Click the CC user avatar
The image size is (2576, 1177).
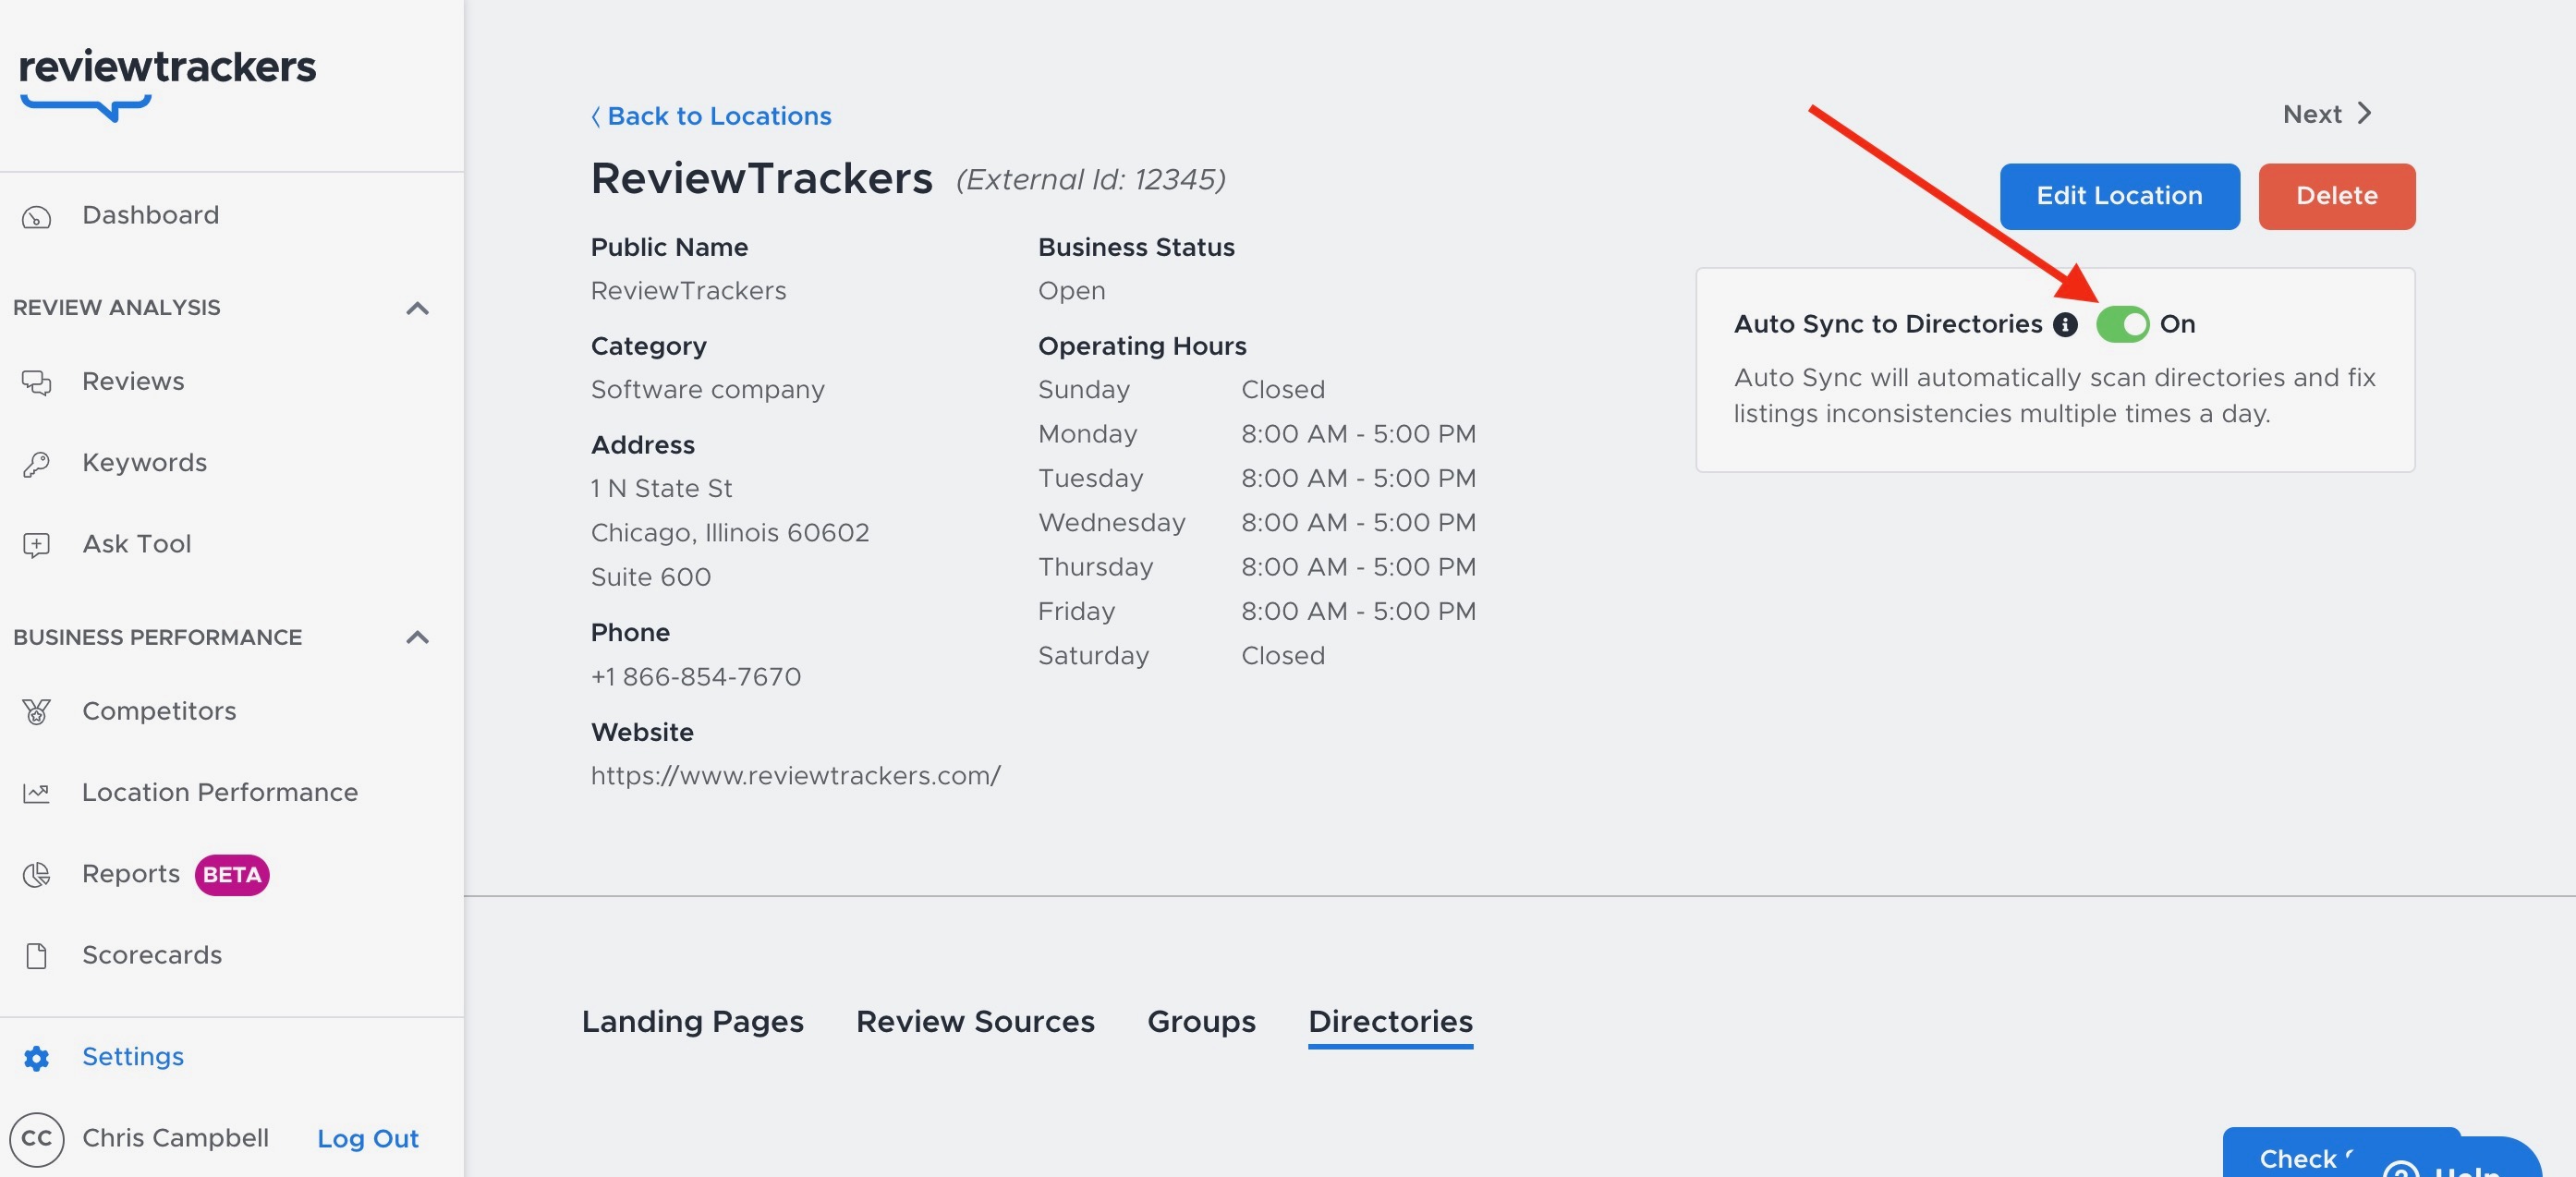tap(36, 1139)
